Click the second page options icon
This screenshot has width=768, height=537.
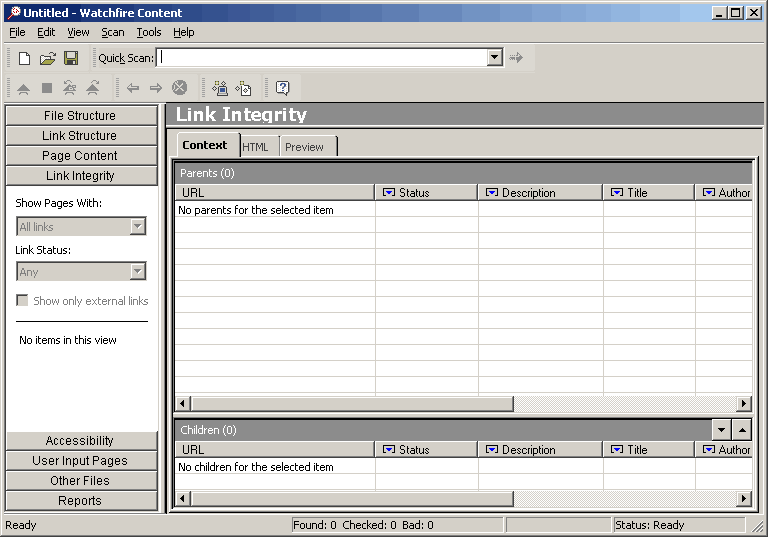[243, 88]
